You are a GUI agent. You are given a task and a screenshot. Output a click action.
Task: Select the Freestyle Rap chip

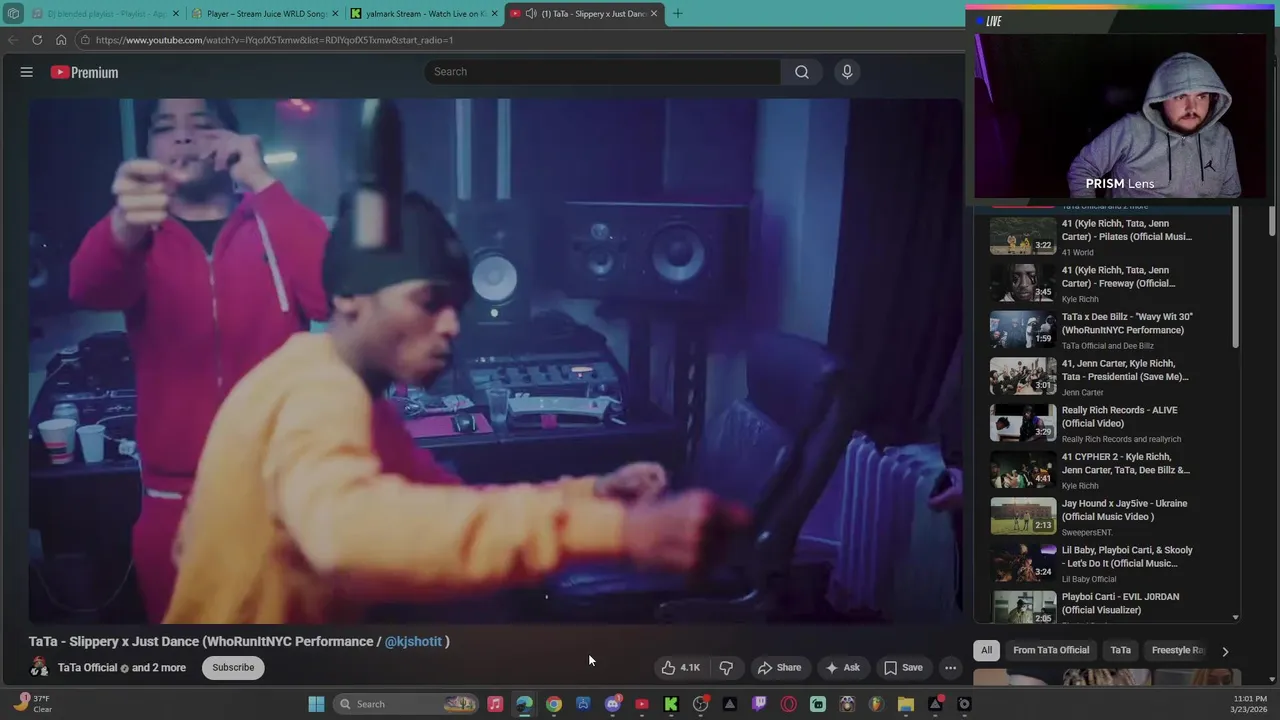point(1178,650)
